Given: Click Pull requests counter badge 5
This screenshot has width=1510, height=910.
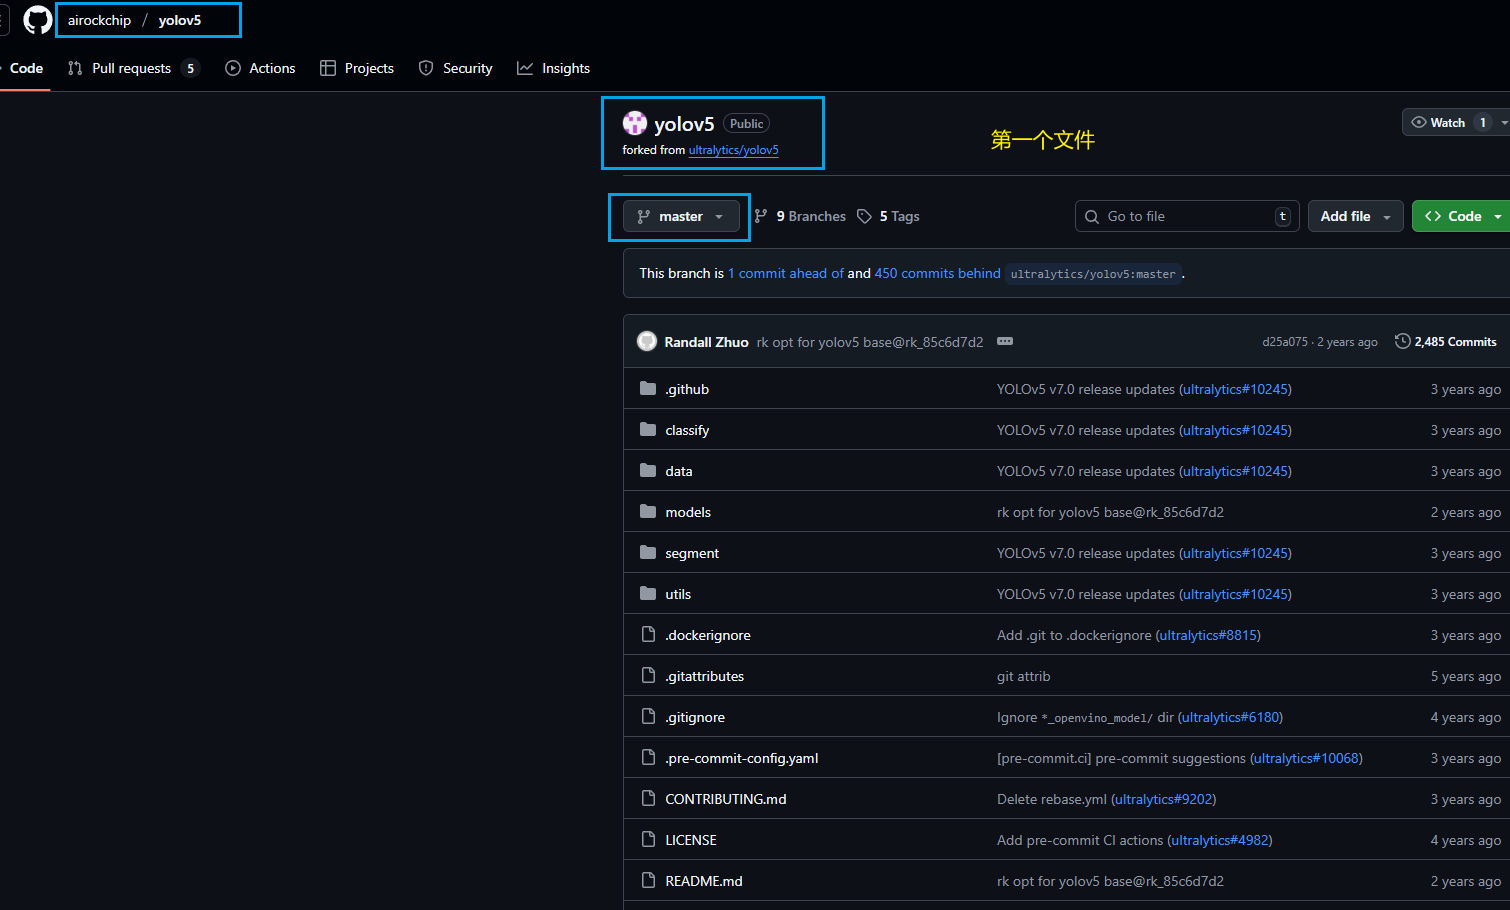Looking at the screenshot, I should coord(190,68).
